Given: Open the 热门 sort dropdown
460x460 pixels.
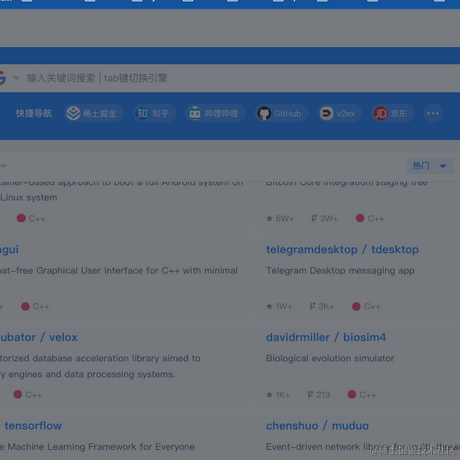Looking at the screenshot, I should tap(430, 166).
